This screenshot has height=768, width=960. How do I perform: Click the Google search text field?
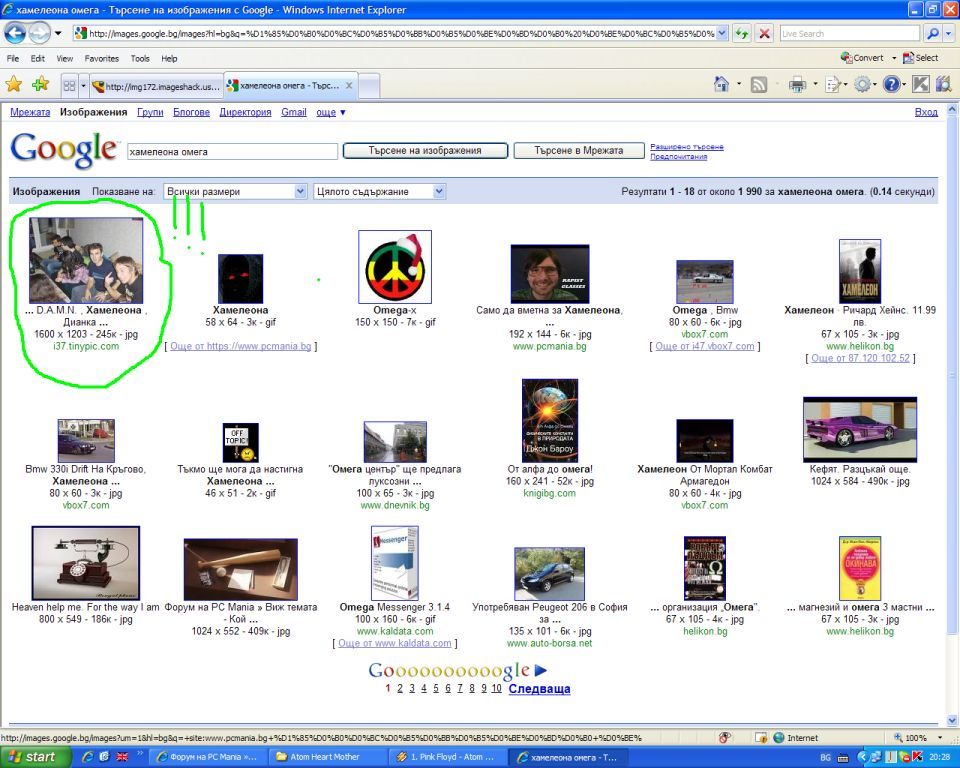click(232, 151)
